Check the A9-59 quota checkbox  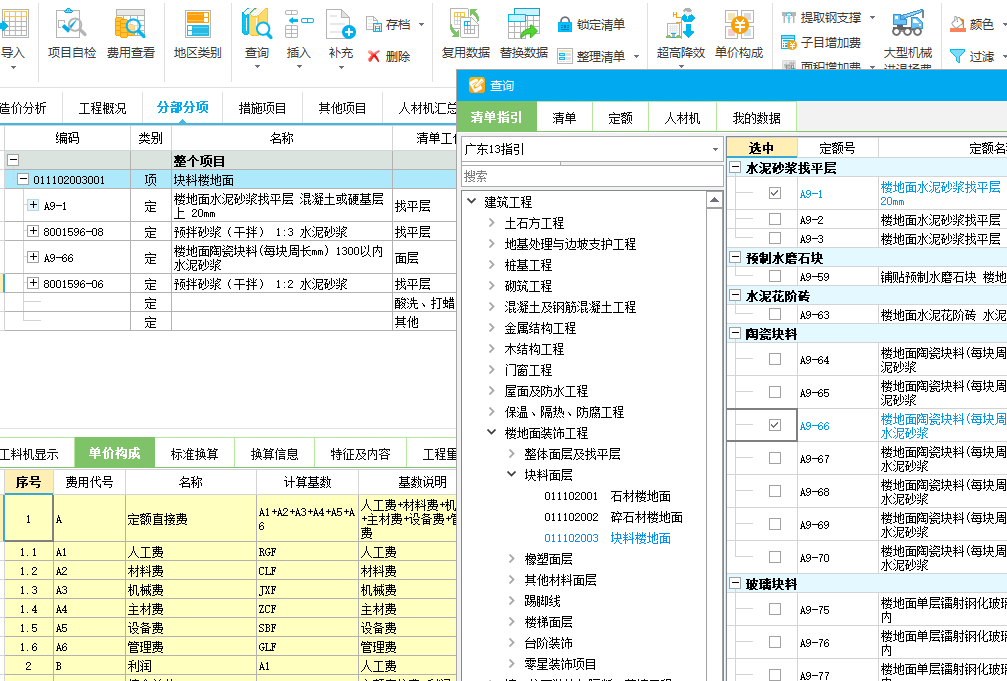point(775,276)
